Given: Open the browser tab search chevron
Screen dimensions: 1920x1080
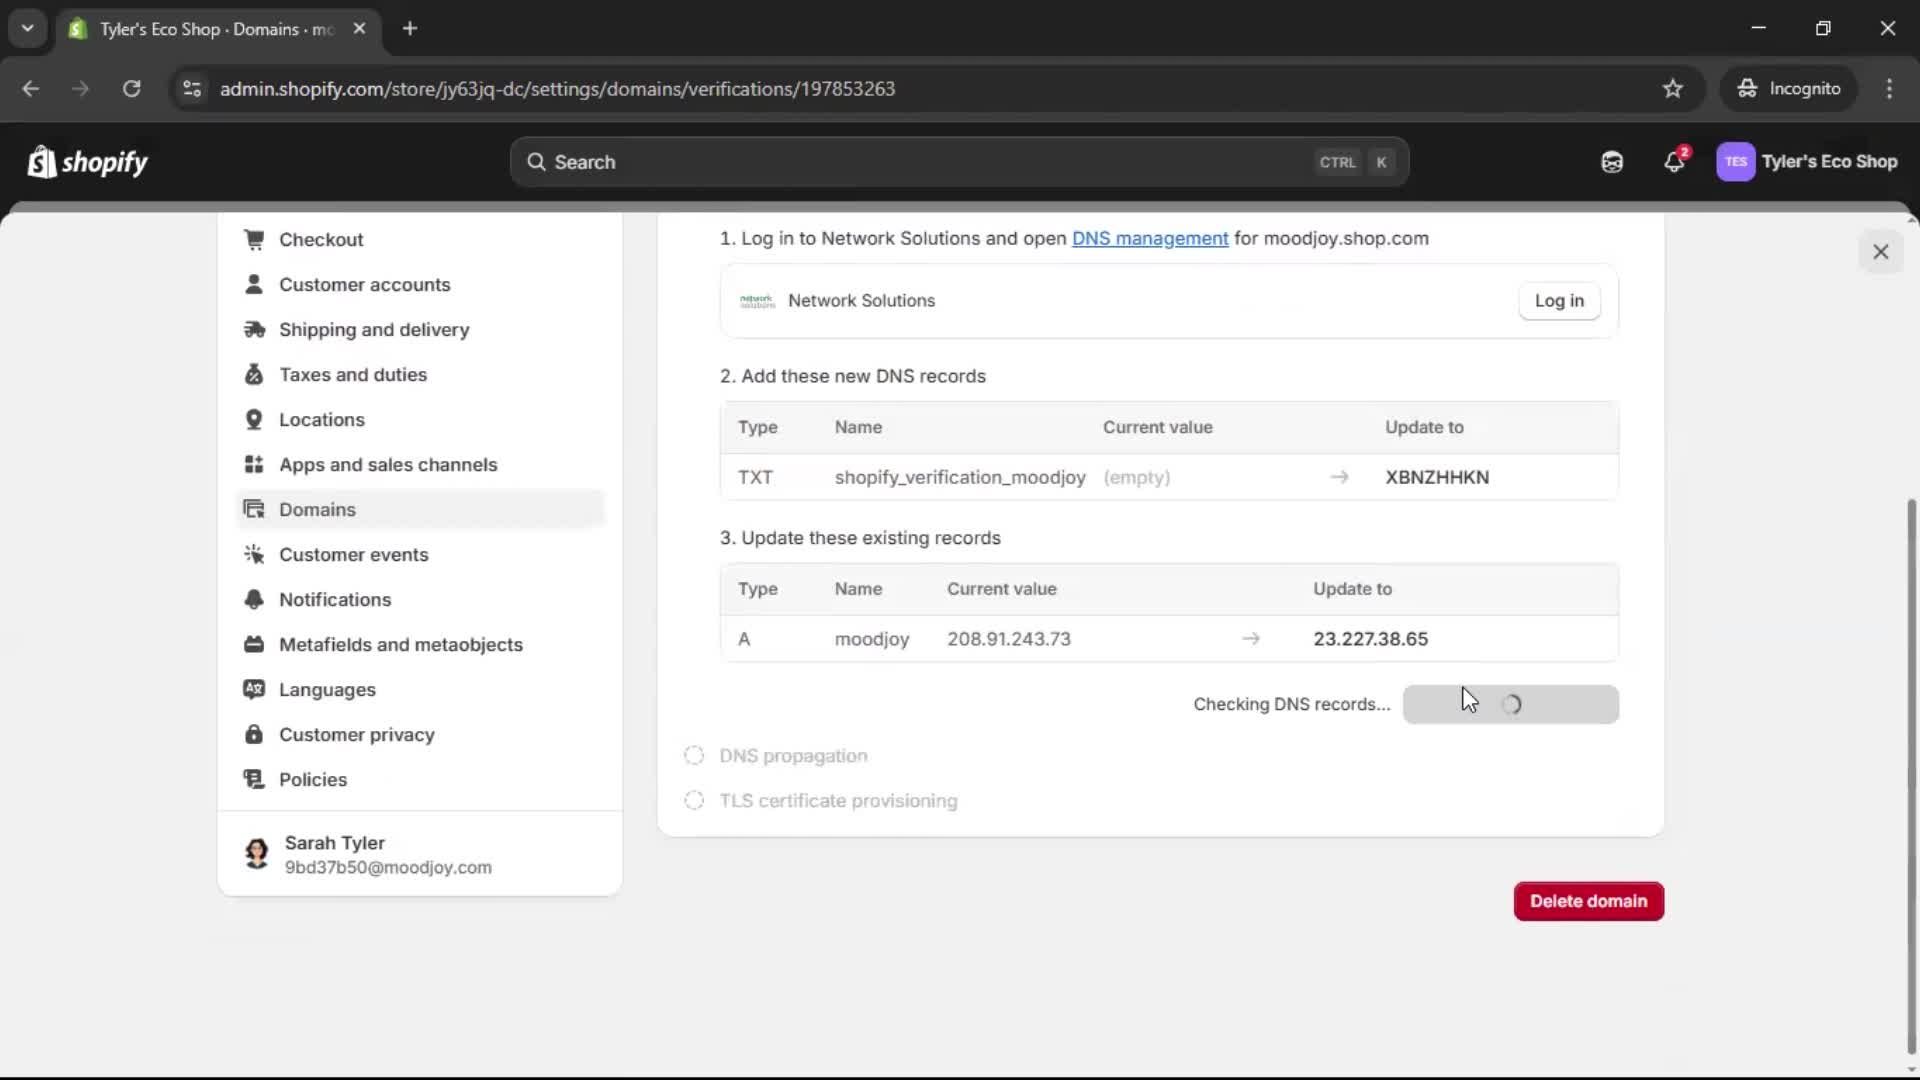Looking at the screenshot, I should pos(27,28).
